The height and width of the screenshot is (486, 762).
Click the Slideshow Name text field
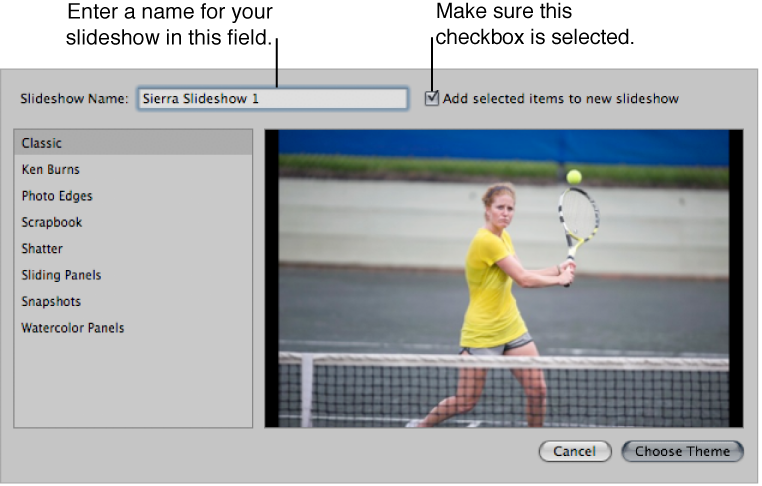[x=273, y=99]
